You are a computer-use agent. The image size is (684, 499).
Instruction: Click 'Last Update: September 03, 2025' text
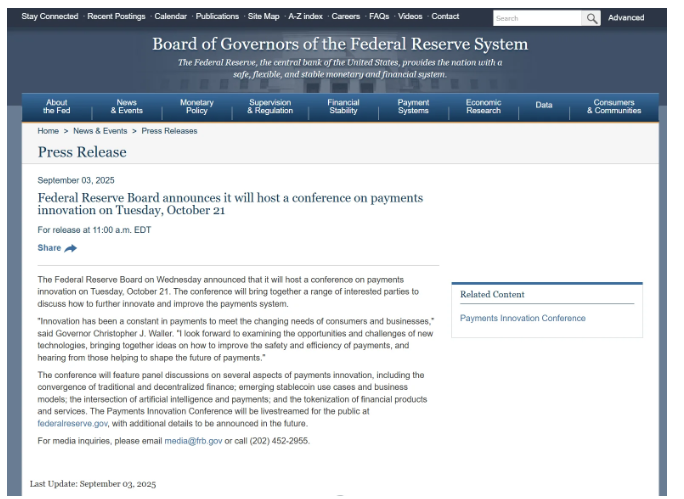[x=93, y=484]
